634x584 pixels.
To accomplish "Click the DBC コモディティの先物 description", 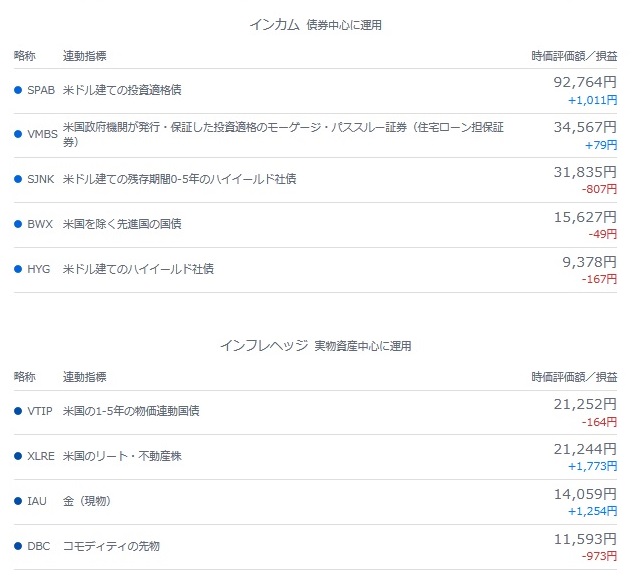I will [111, 546].
